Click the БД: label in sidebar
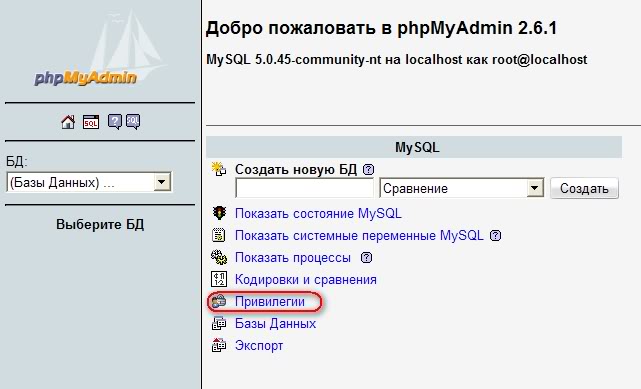 click(x=16, y=161)
